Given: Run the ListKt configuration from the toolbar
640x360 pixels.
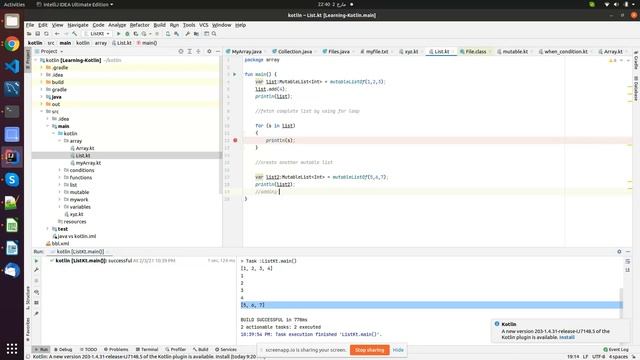Looking at the screenshot, I should point(118,34).
